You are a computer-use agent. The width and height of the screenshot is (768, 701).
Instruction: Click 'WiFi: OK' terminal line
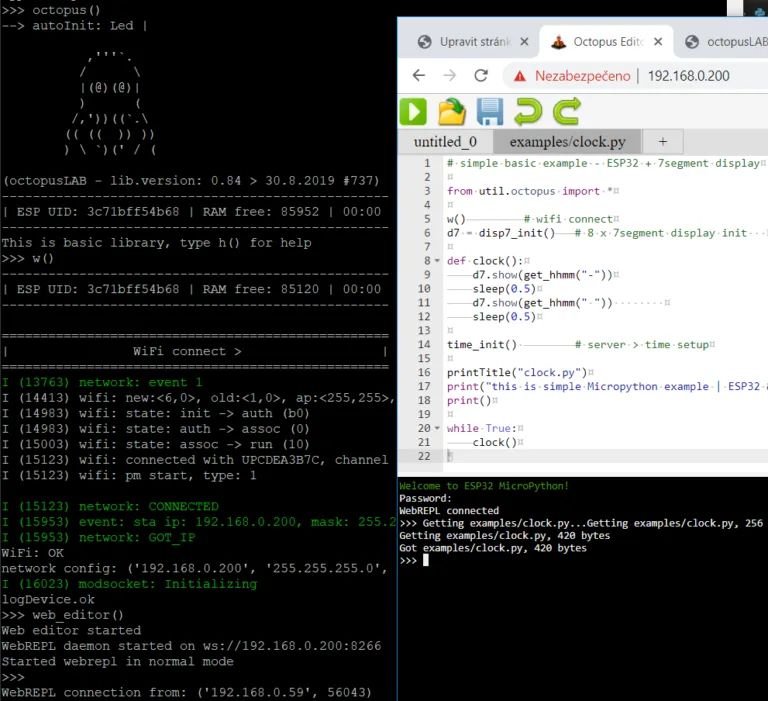32,553
